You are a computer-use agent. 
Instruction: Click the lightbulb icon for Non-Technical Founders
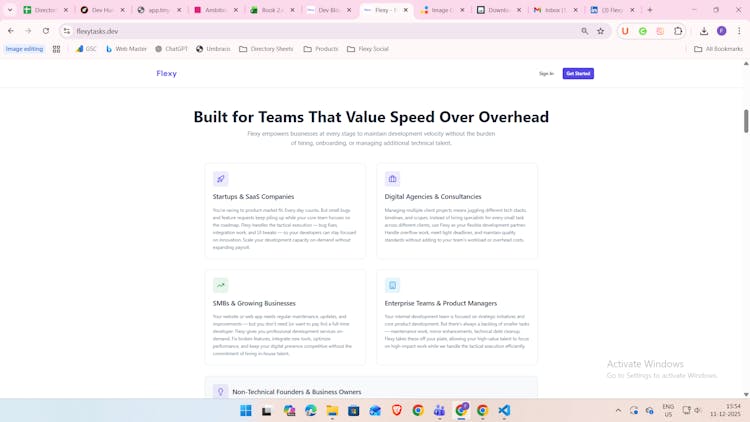(221, 392)
